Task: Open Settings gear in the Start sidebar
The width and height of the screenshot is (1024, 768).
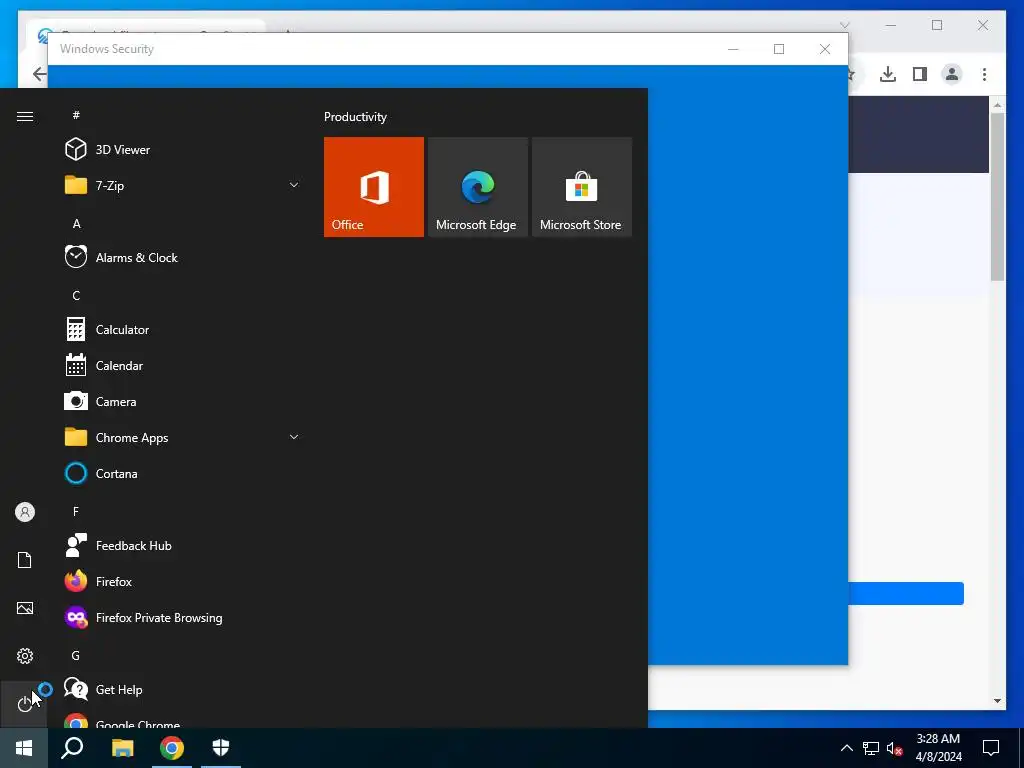Action: 25,656
